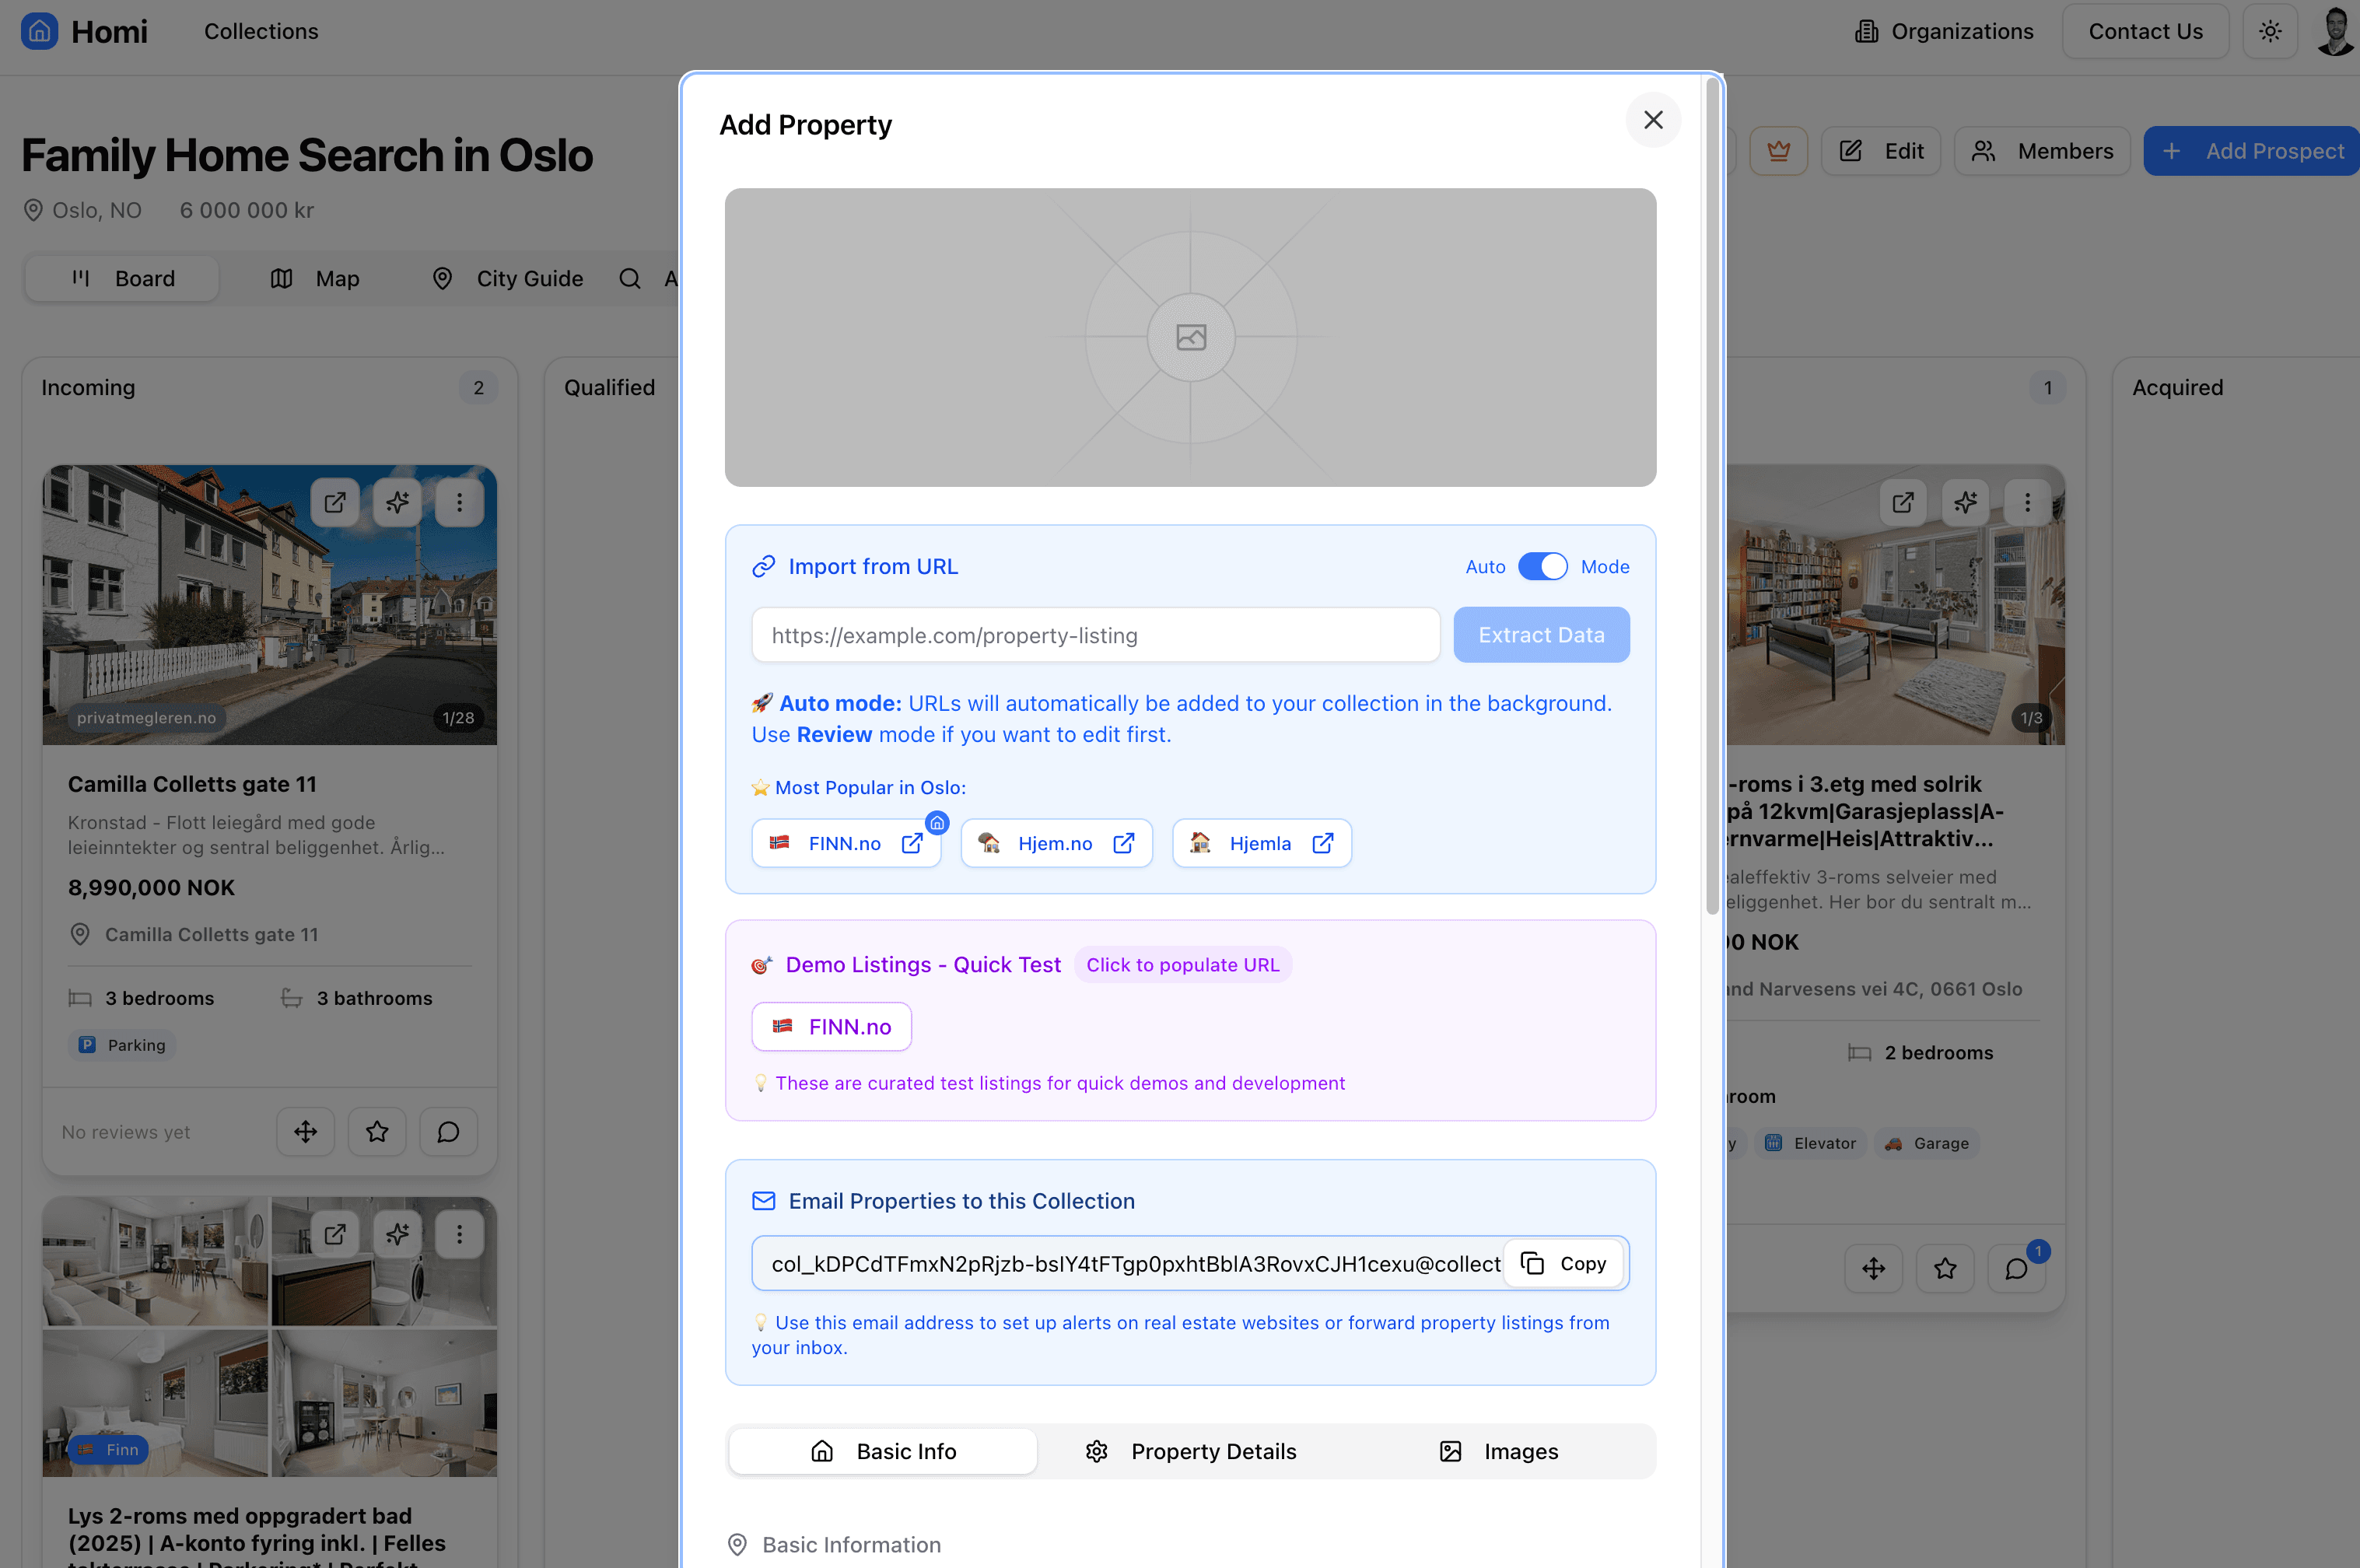
Task: Click the crown upgrade icon near Edit
Action: click(x=1779, y=150)
